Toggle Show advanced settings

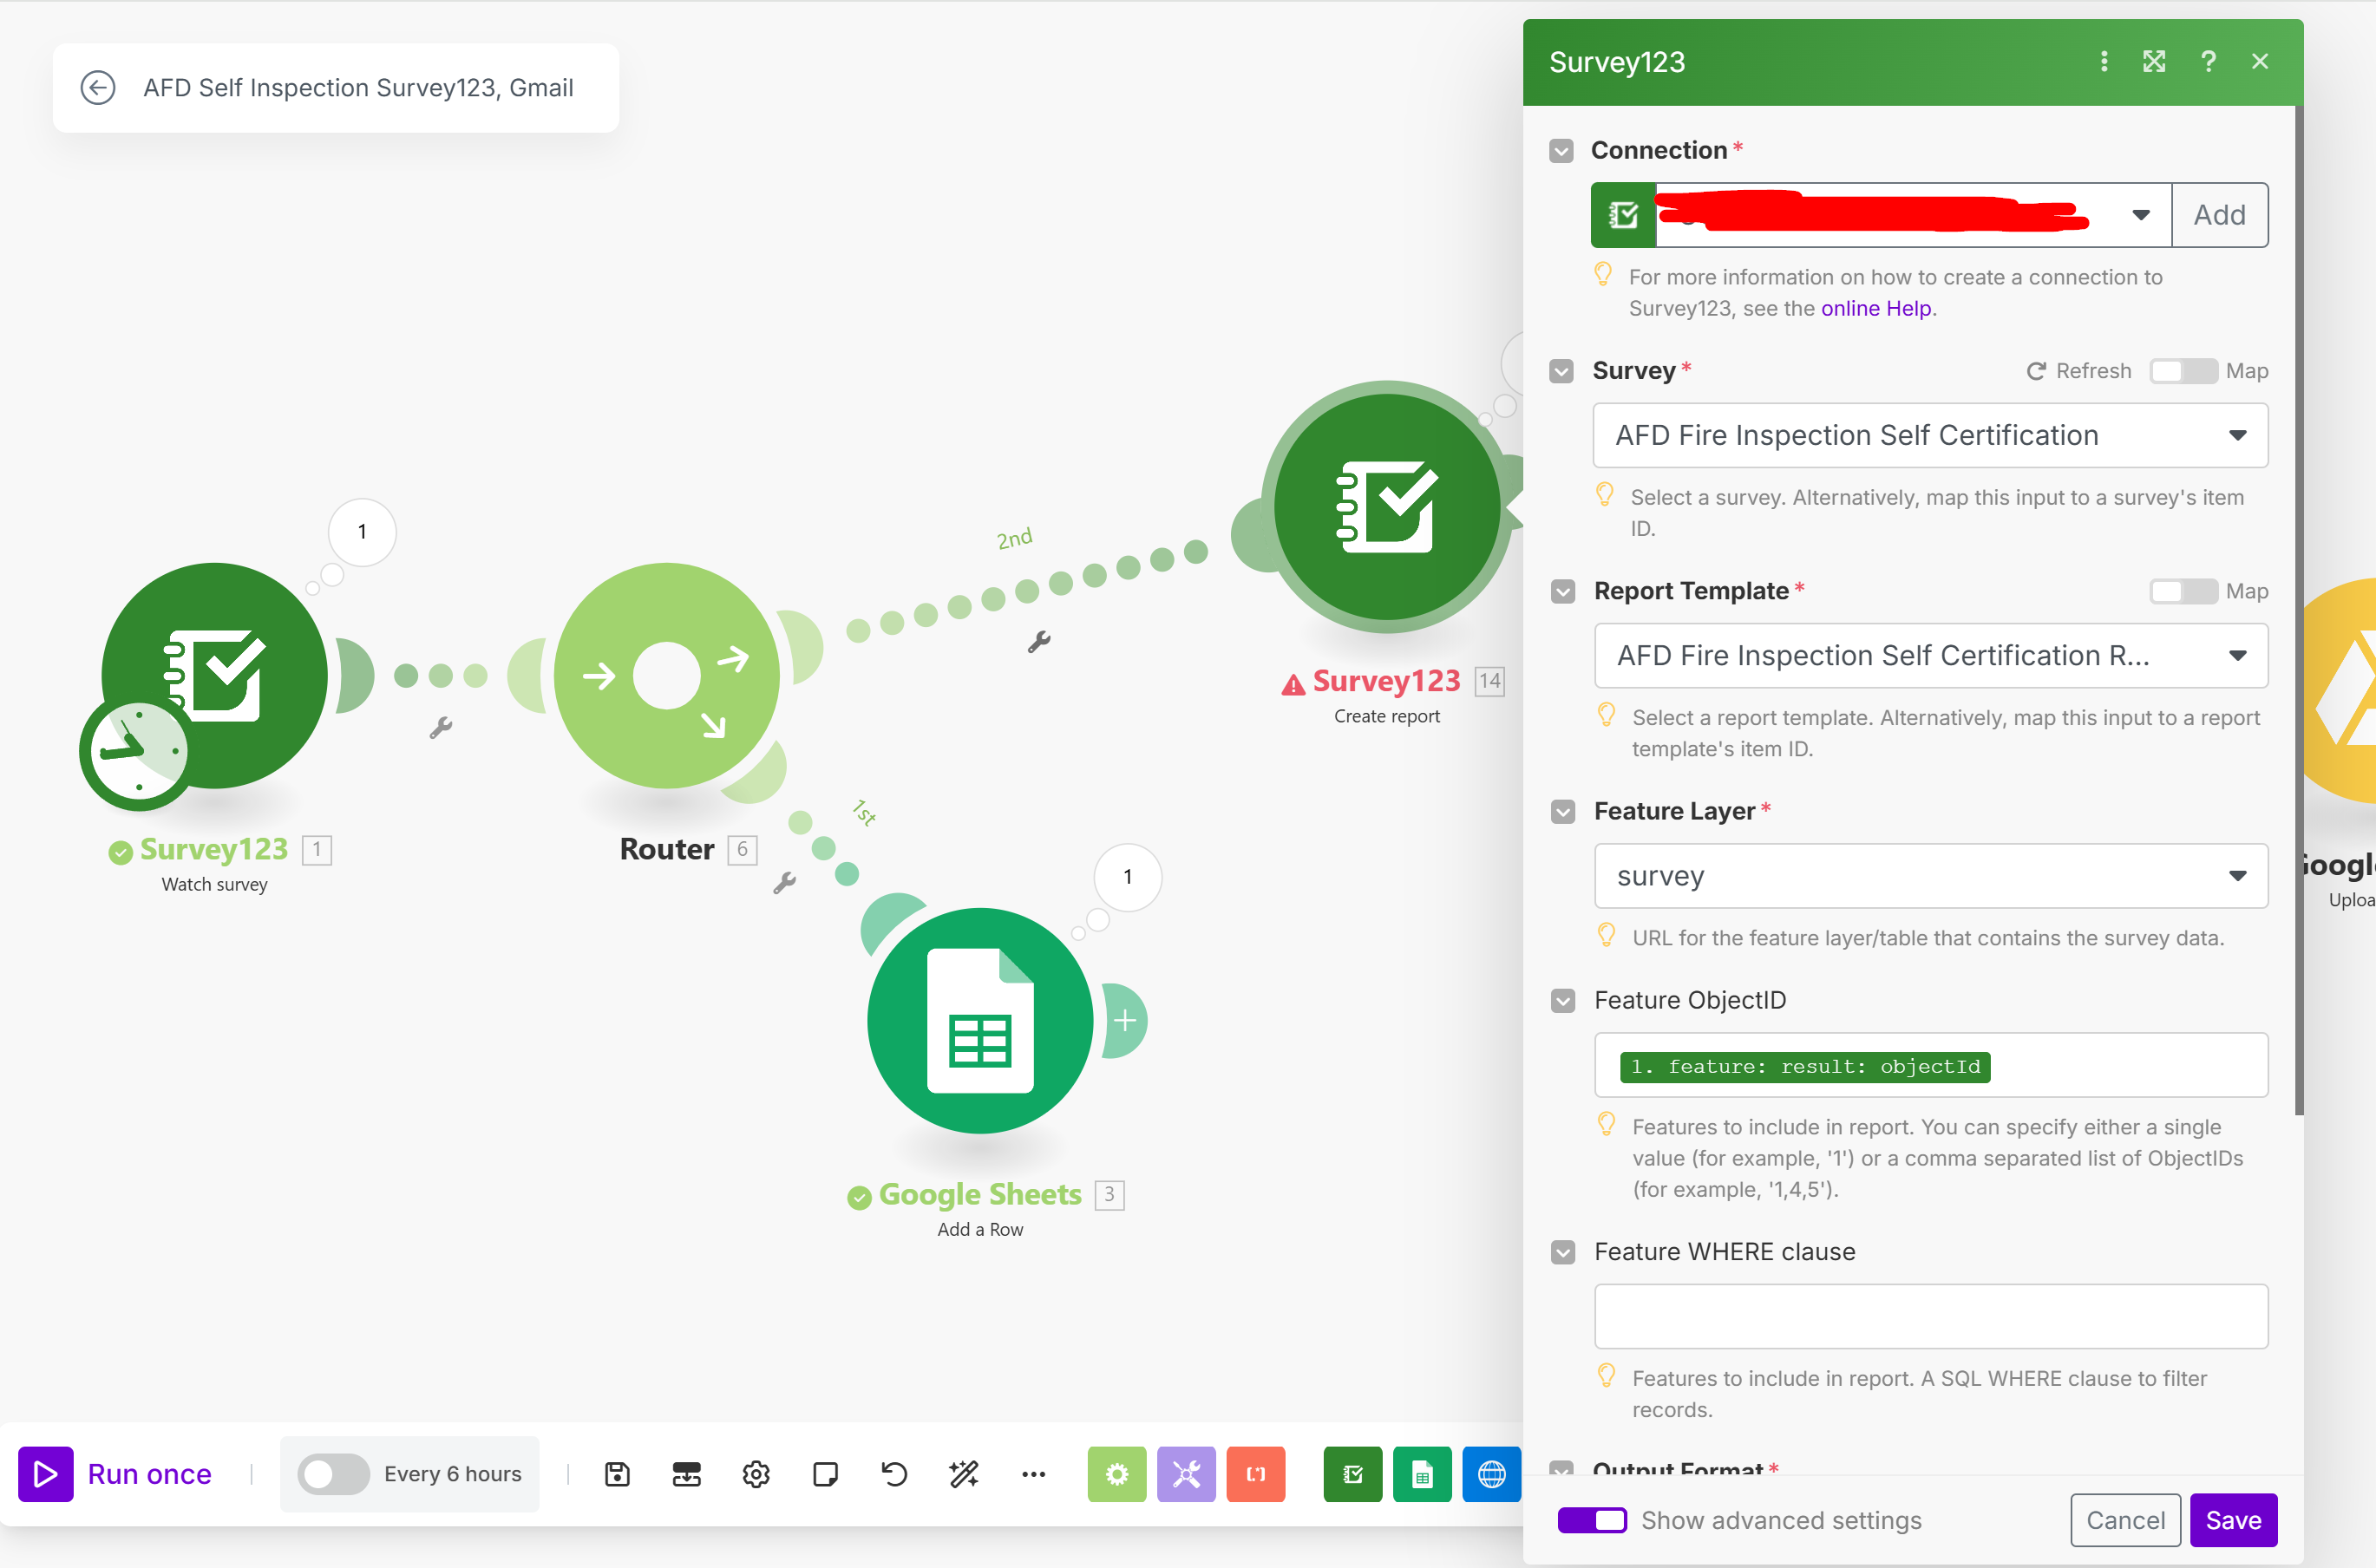[x=1592, y=1520]
